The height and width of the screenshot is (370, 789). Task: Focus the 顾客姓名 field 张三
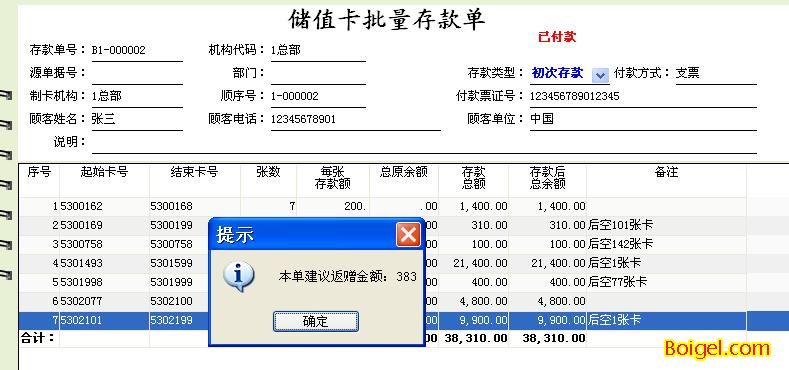(137, 119)
